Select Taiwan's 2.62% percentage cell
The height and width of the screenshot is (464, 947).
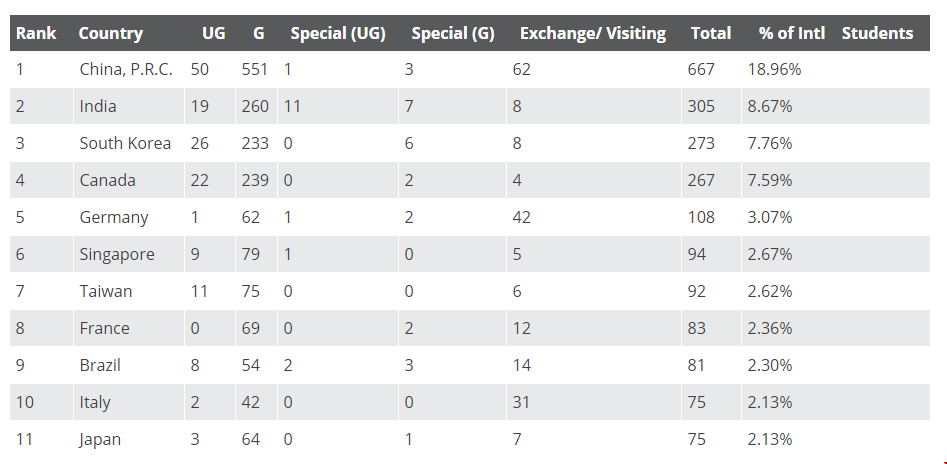click(x=769, y=291)
